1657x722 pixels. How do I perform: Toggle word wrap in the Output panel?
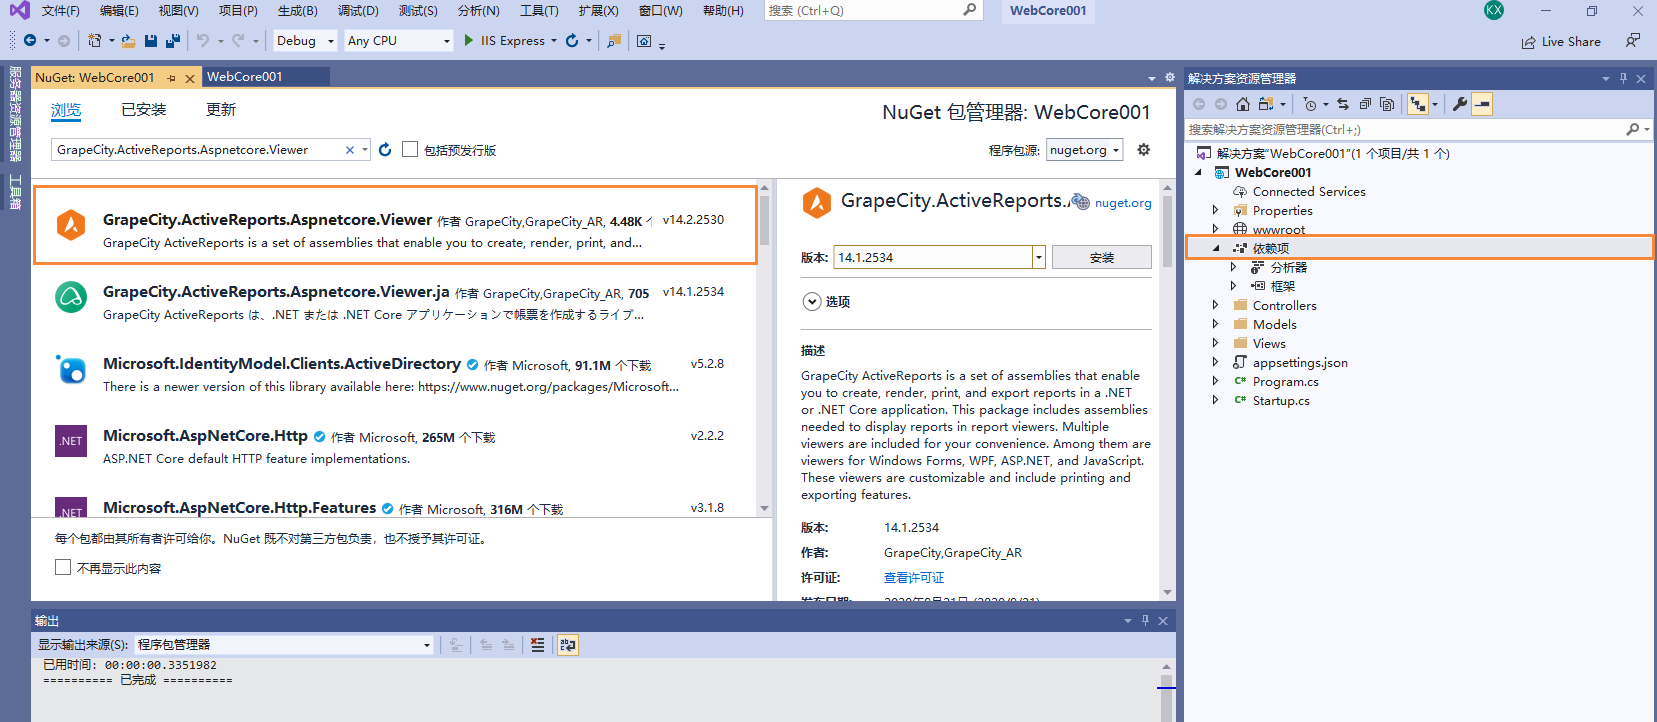(568, 645)
